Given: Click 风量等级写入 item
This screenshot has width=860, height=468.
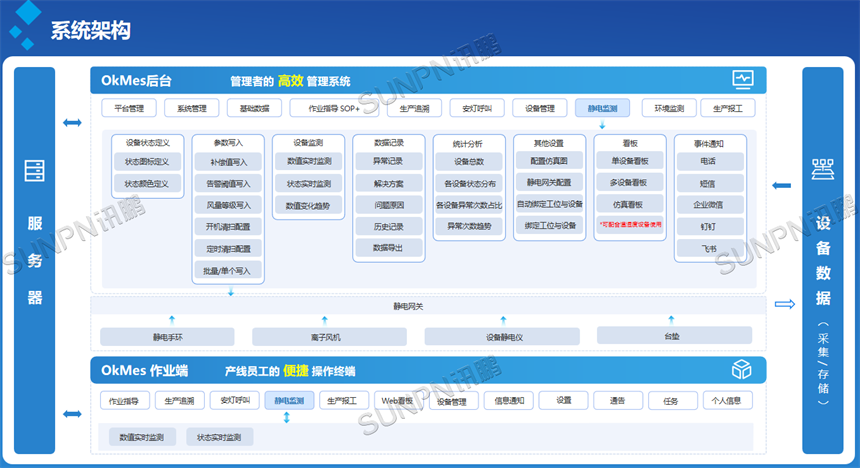Looking at the screenshot, I should (228, 205).
